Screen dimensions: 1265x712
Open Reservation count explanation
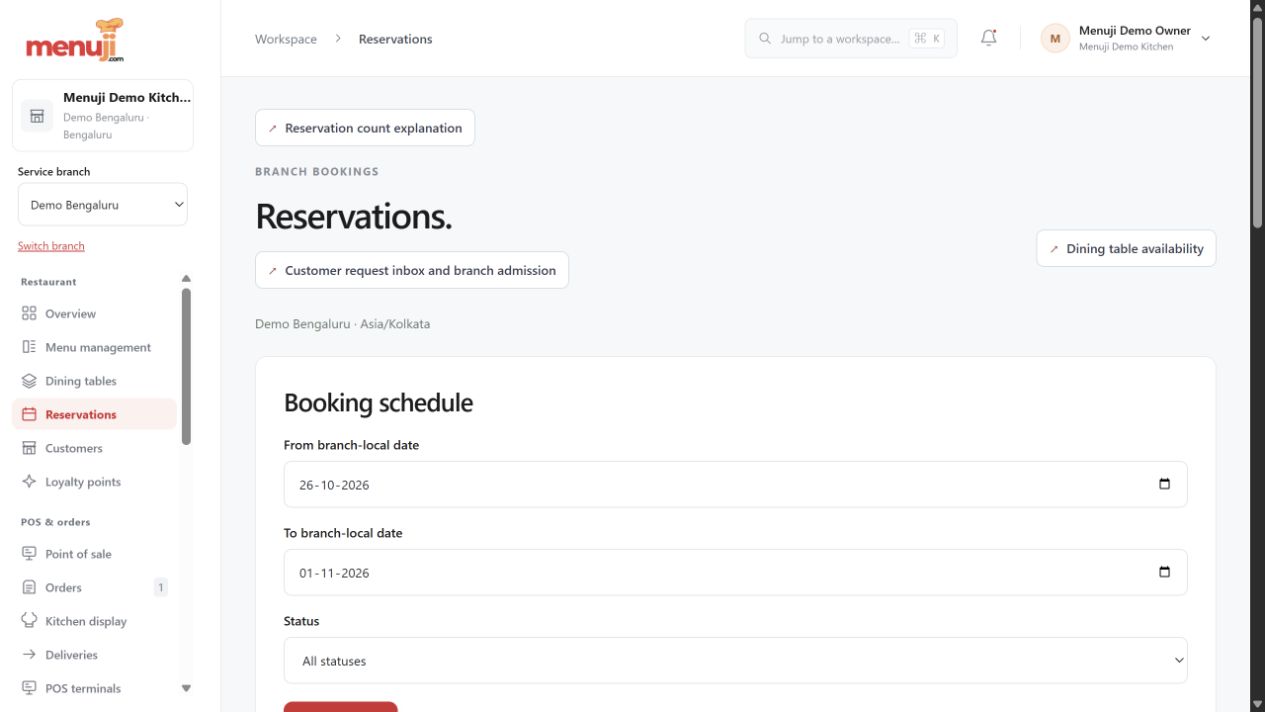pyautogui.click(x=365, y=128)
